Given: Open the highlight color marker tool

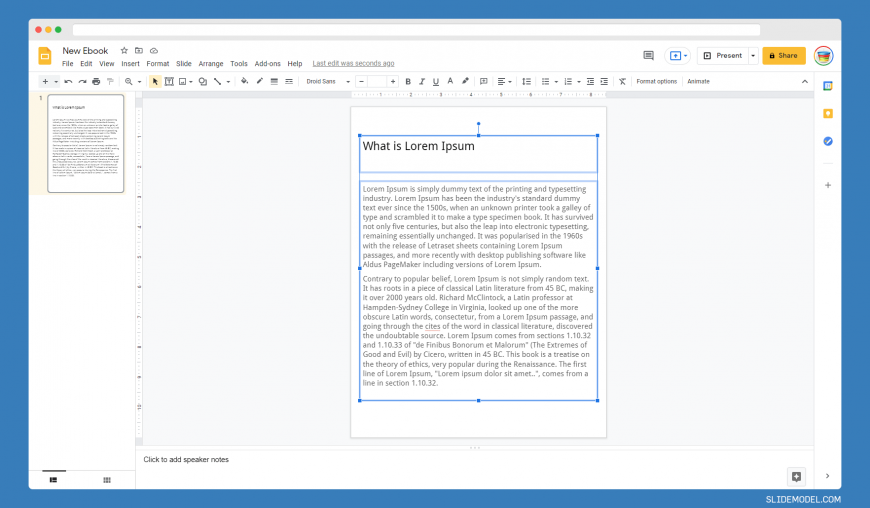Looking at the screenshot, I should 466,81.
